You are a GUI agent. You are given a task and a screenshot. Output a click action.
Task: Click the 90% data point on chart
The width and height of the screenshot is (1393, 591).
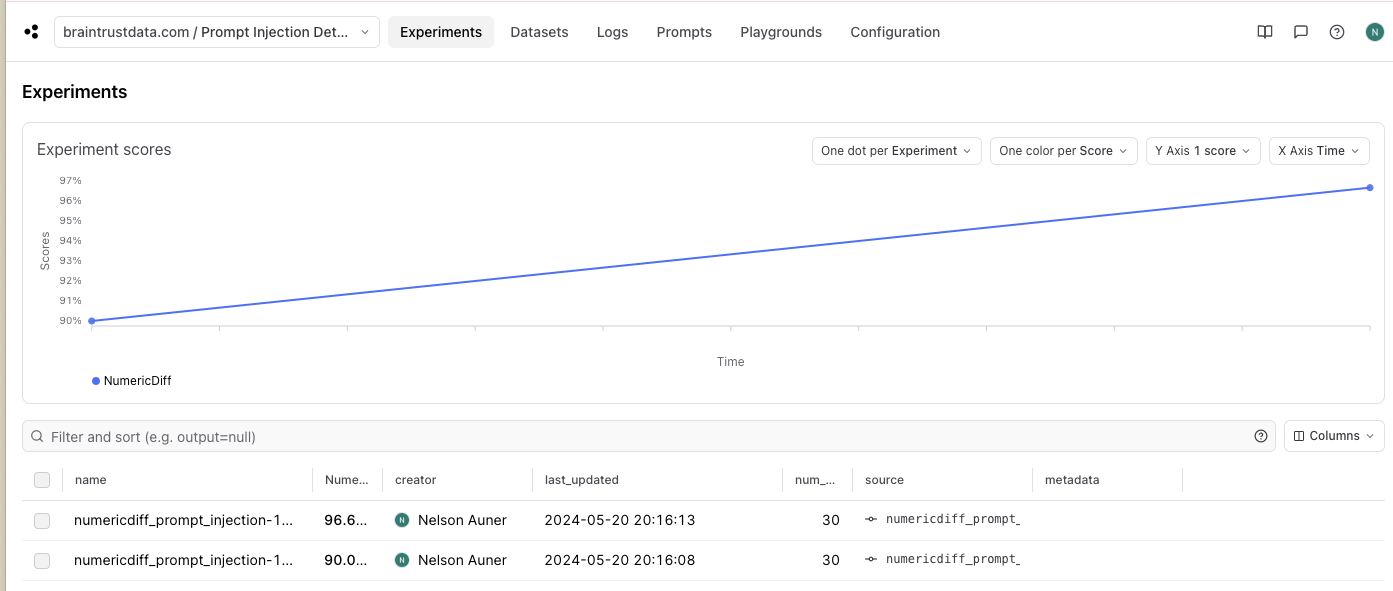pos(92,321)
